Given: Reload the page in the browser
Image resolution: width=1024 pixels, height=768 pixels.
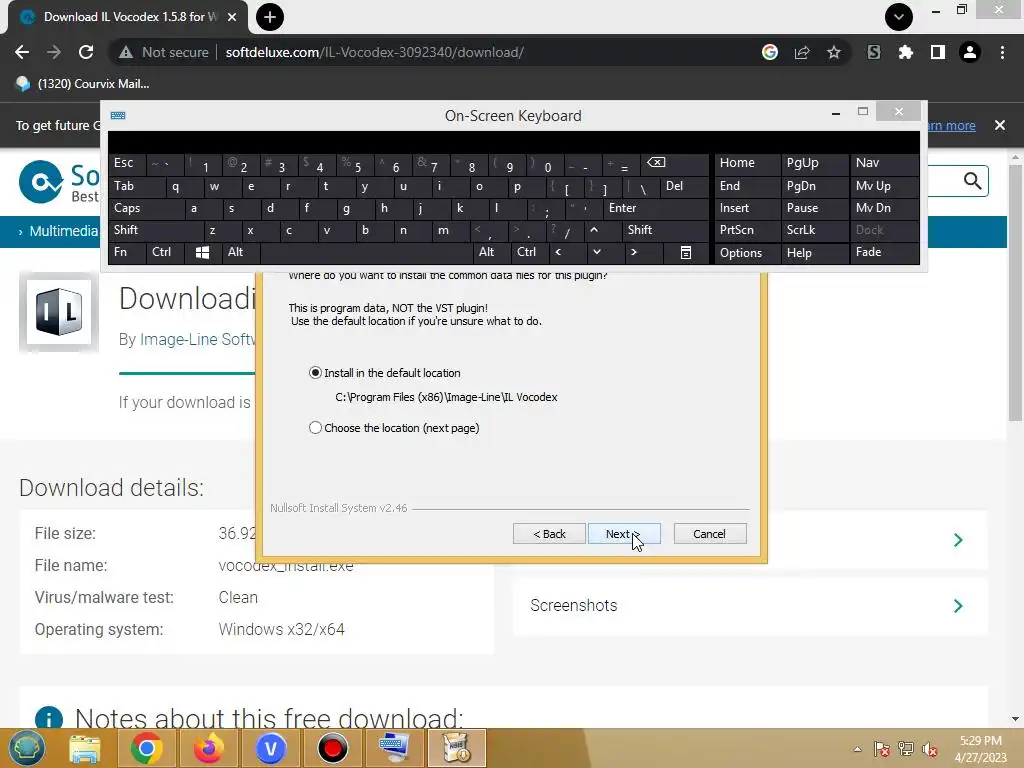Looking at the screenshot, I should 86,52.
